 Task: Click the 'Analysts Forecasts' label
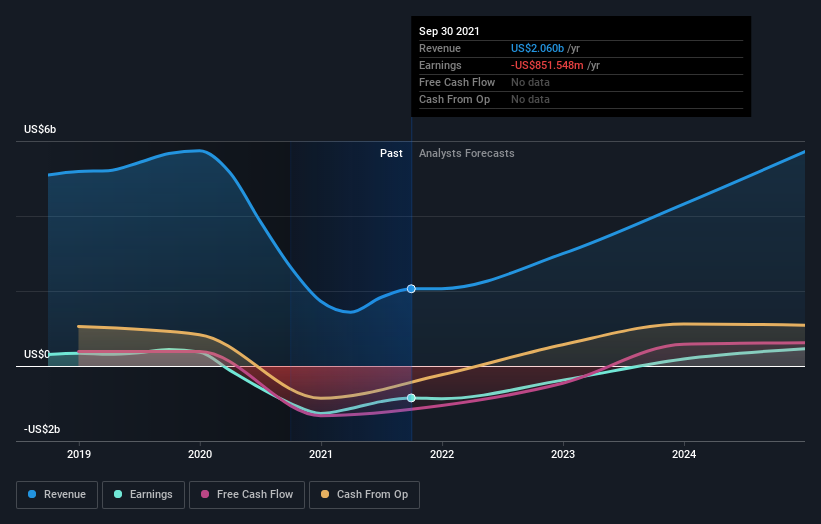467,153
